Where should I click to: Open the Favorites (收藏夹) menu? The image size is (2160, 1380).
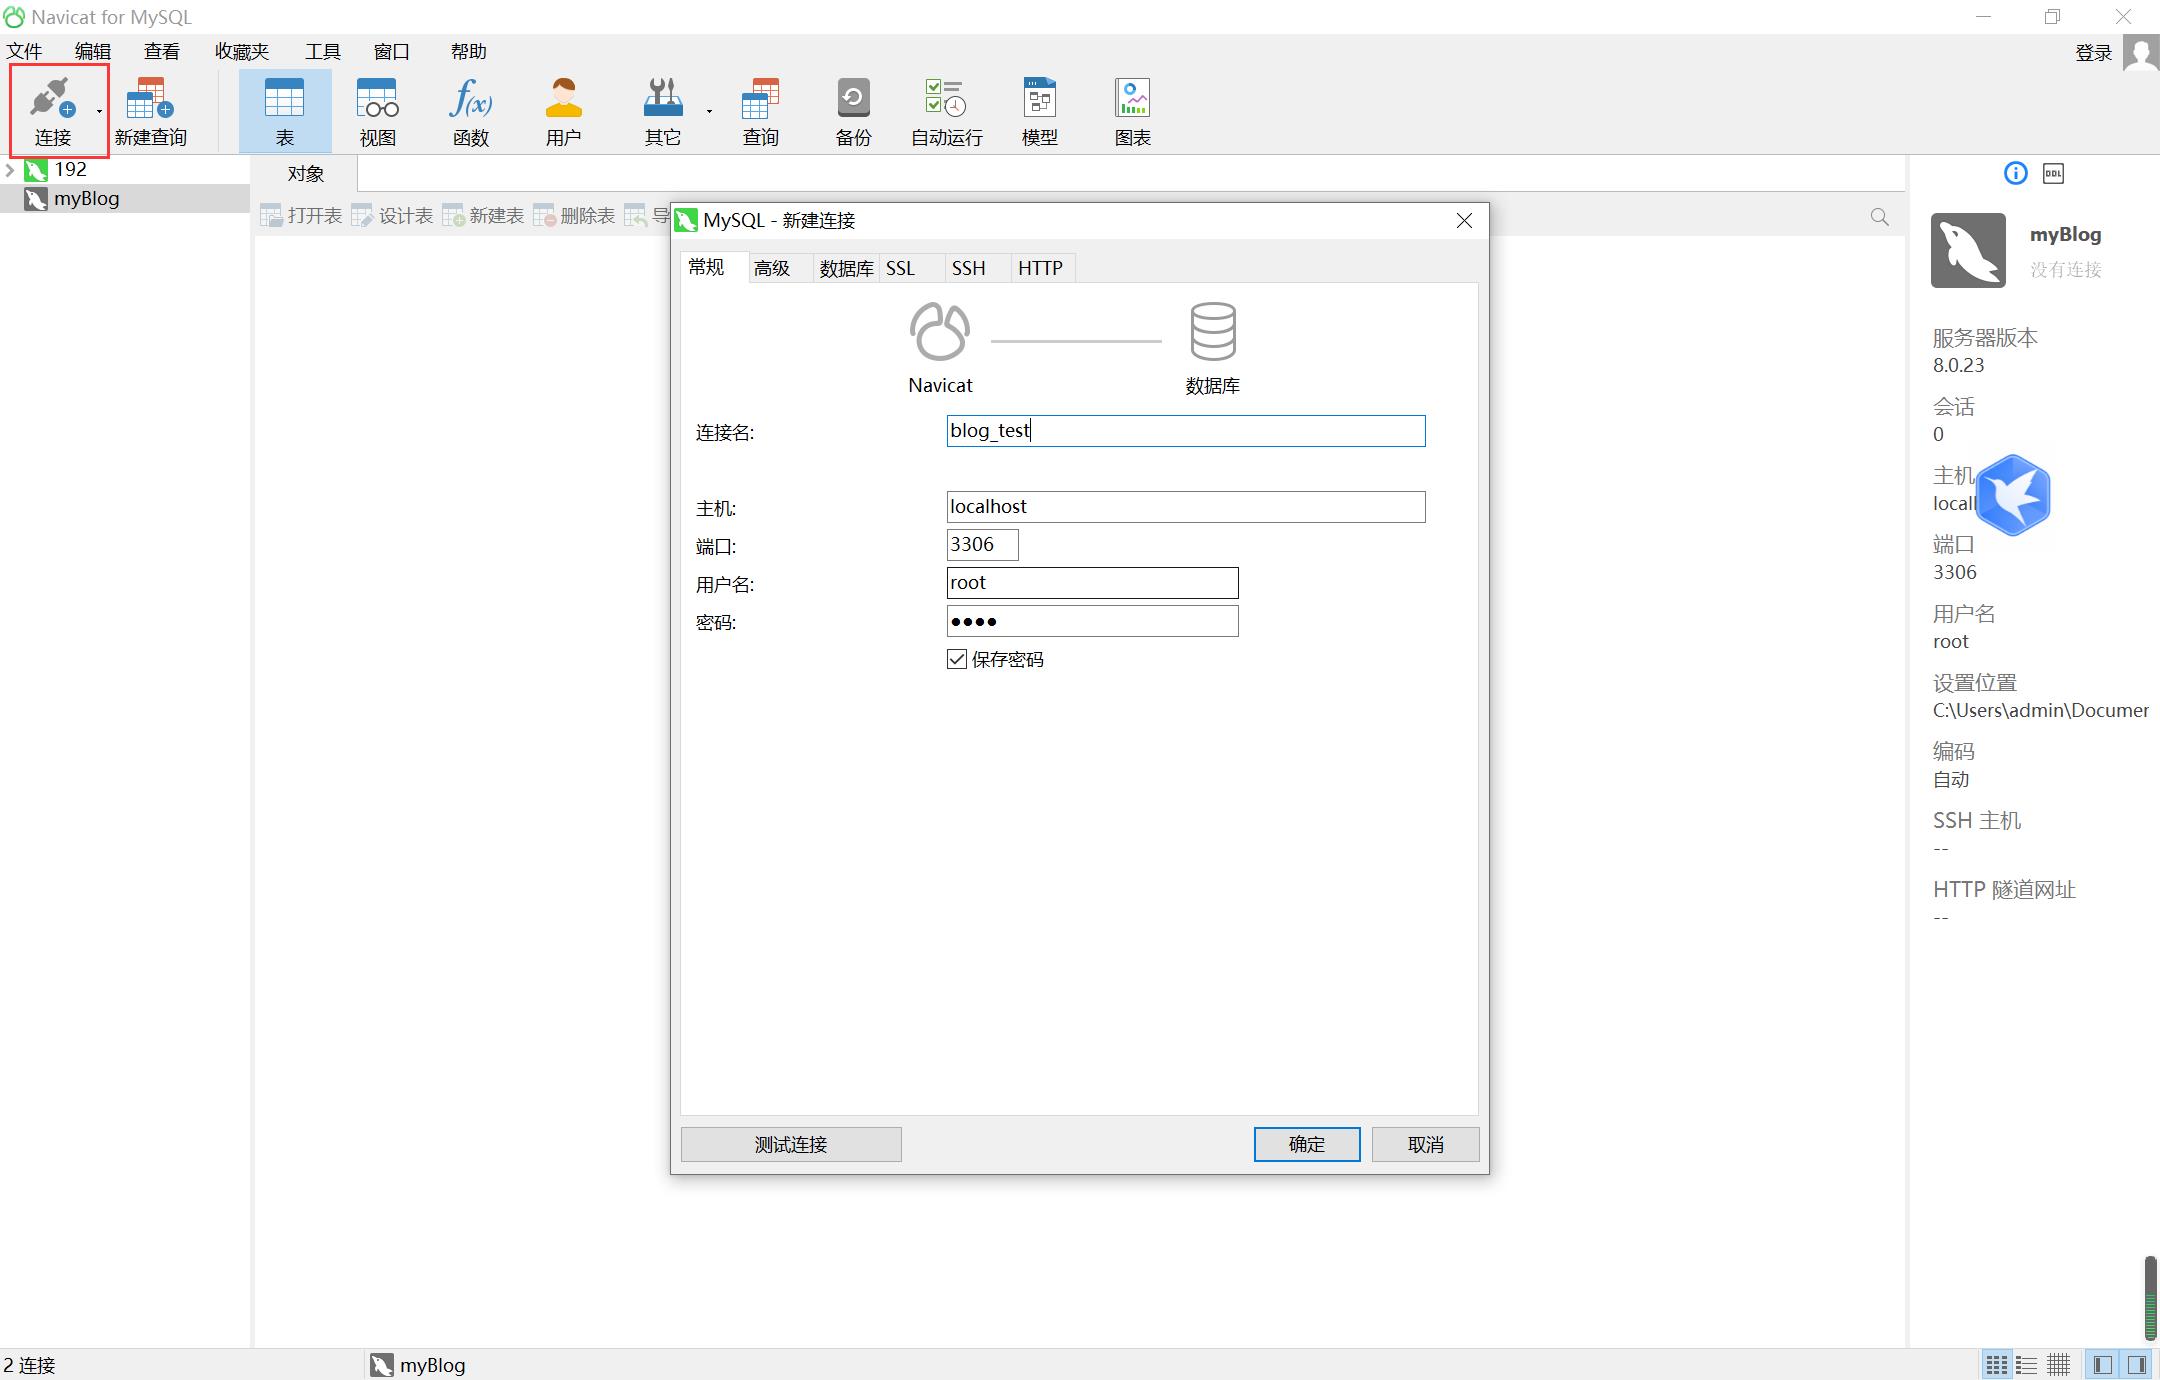[242, 51]
